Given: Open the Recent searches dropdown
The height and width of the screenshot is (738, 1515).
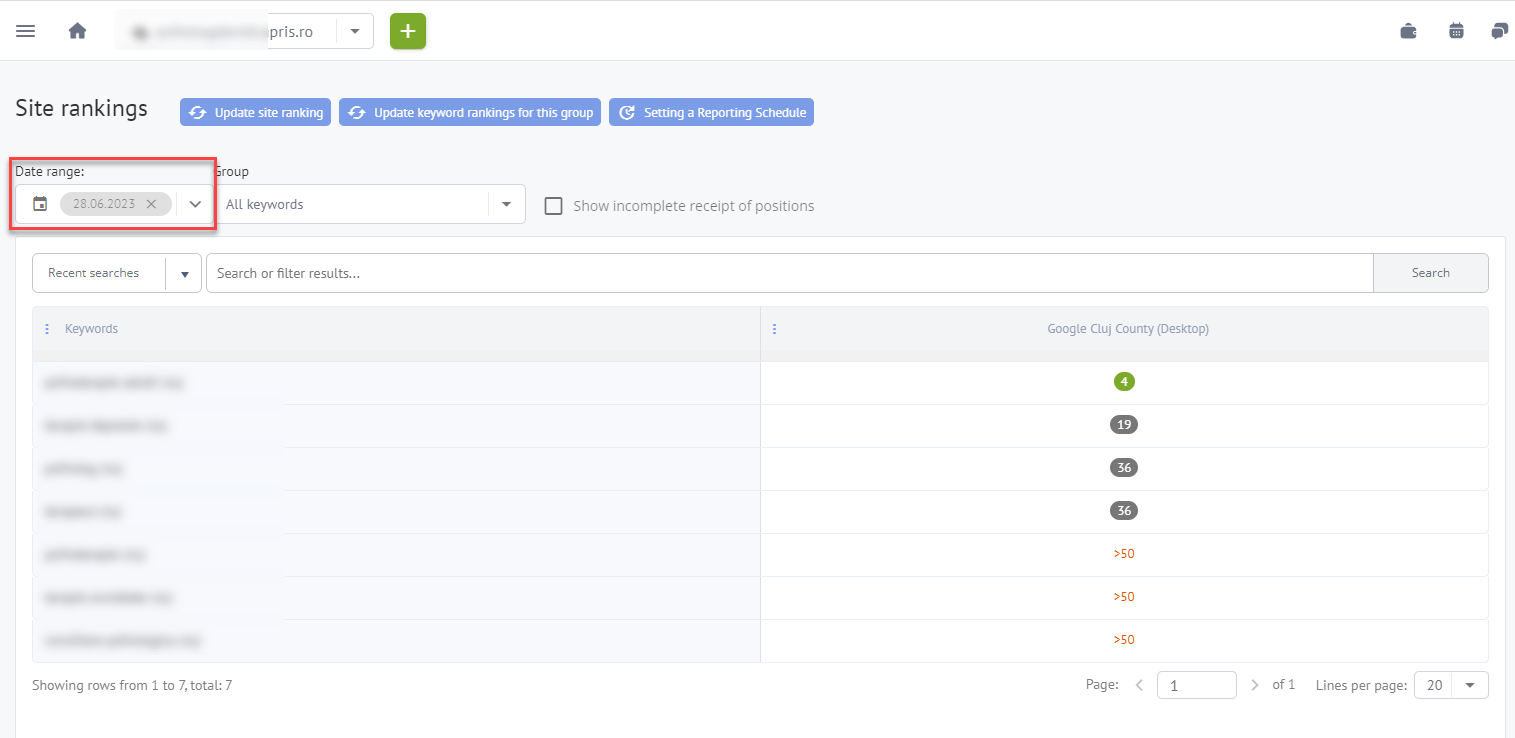Looking at the screenshot, I should (x=184, y=273).
